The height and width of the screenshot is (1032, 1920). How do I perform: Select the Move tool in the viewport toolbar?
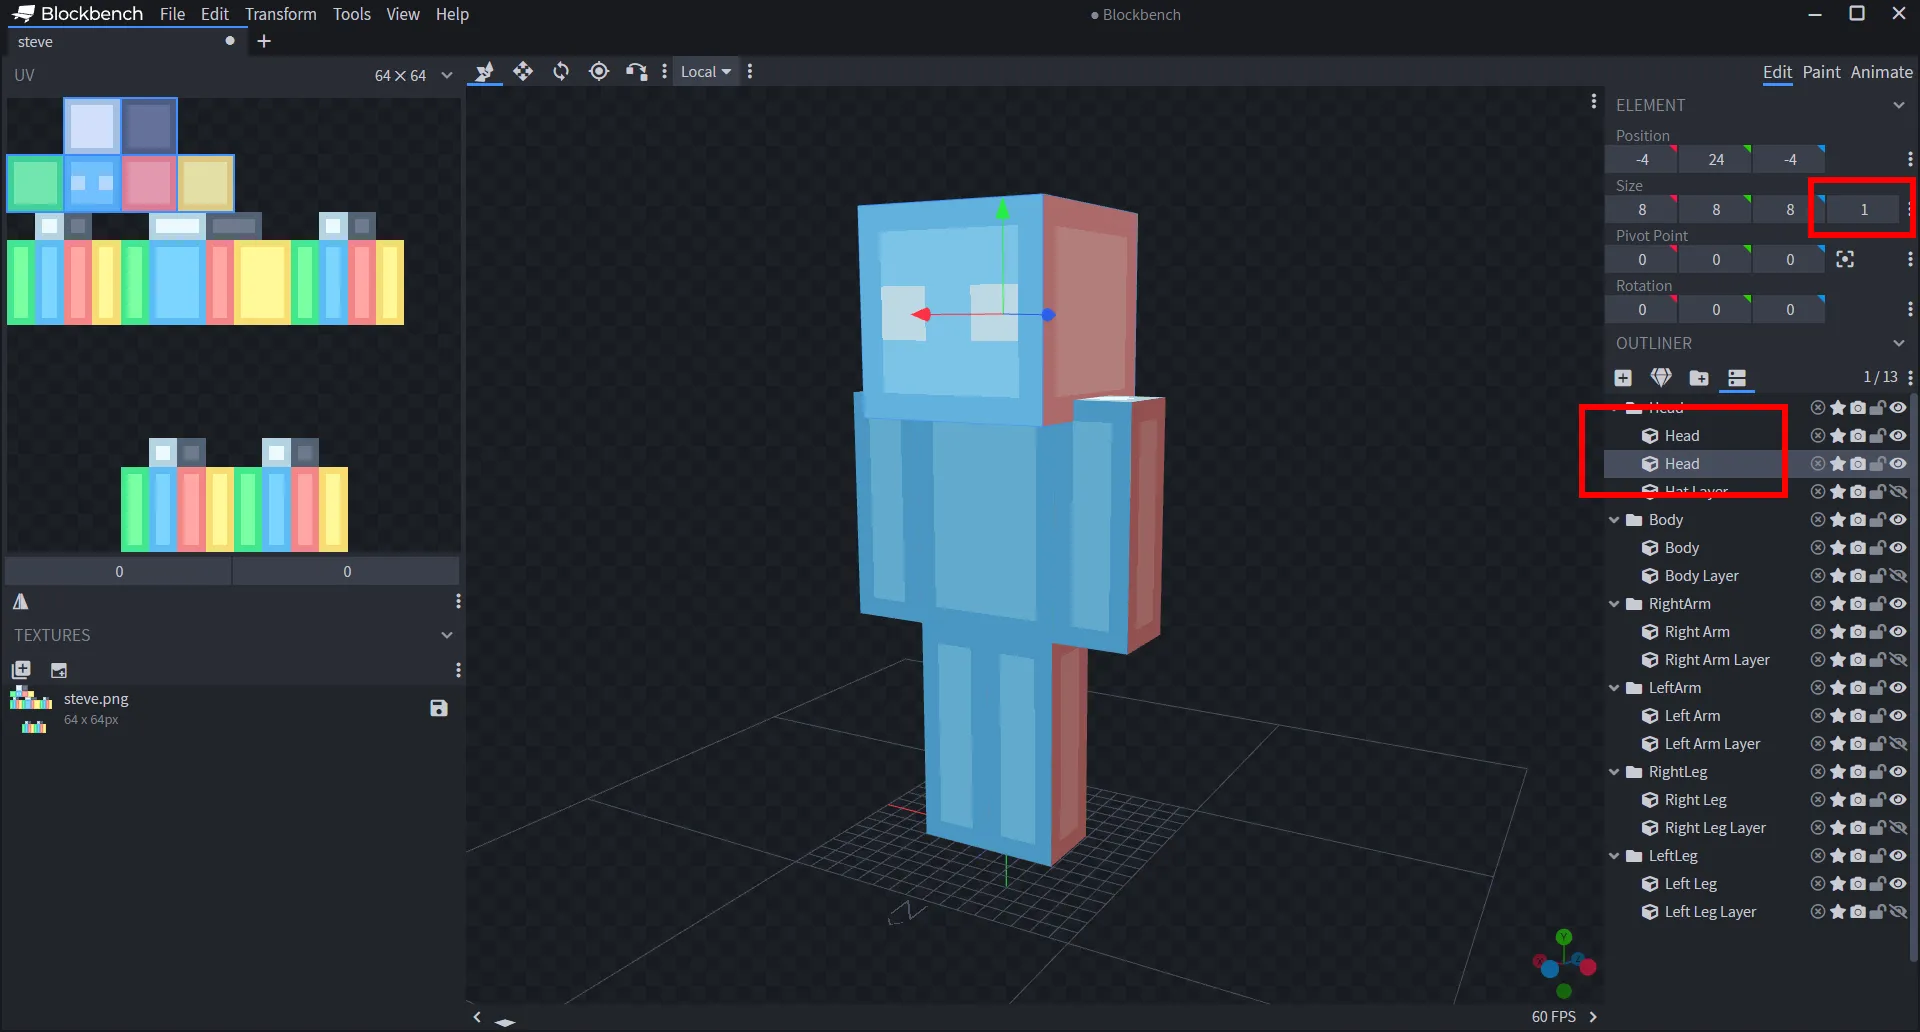tap(524, 71)
